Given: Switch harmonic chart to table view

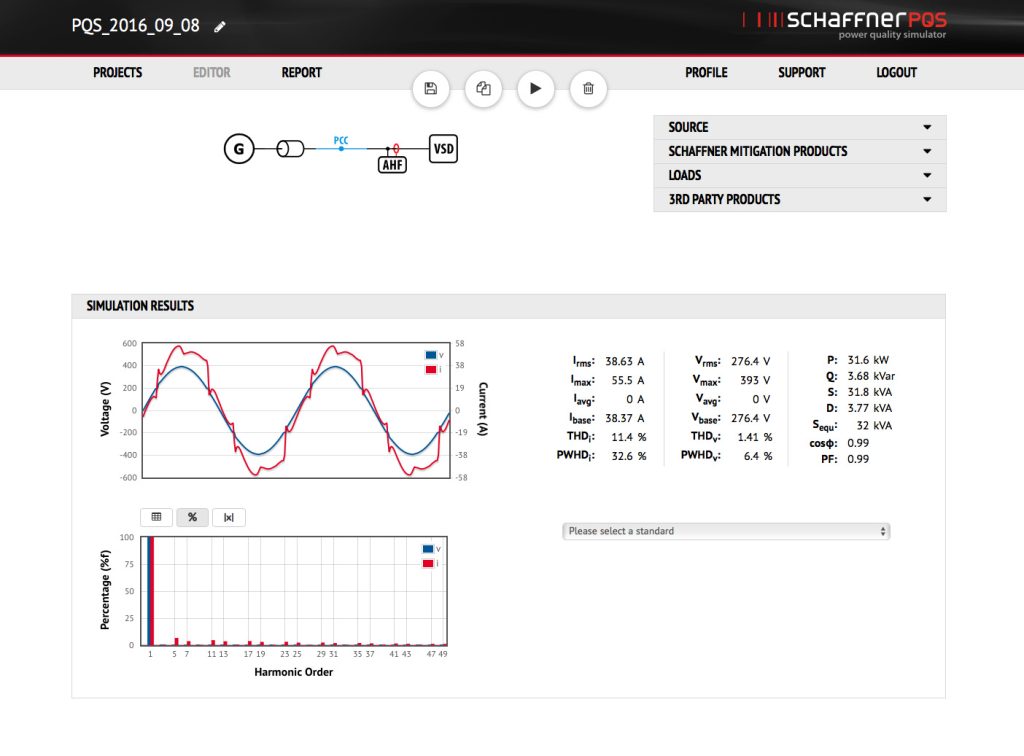Looking at the screenshot, I should click(156, 517).
